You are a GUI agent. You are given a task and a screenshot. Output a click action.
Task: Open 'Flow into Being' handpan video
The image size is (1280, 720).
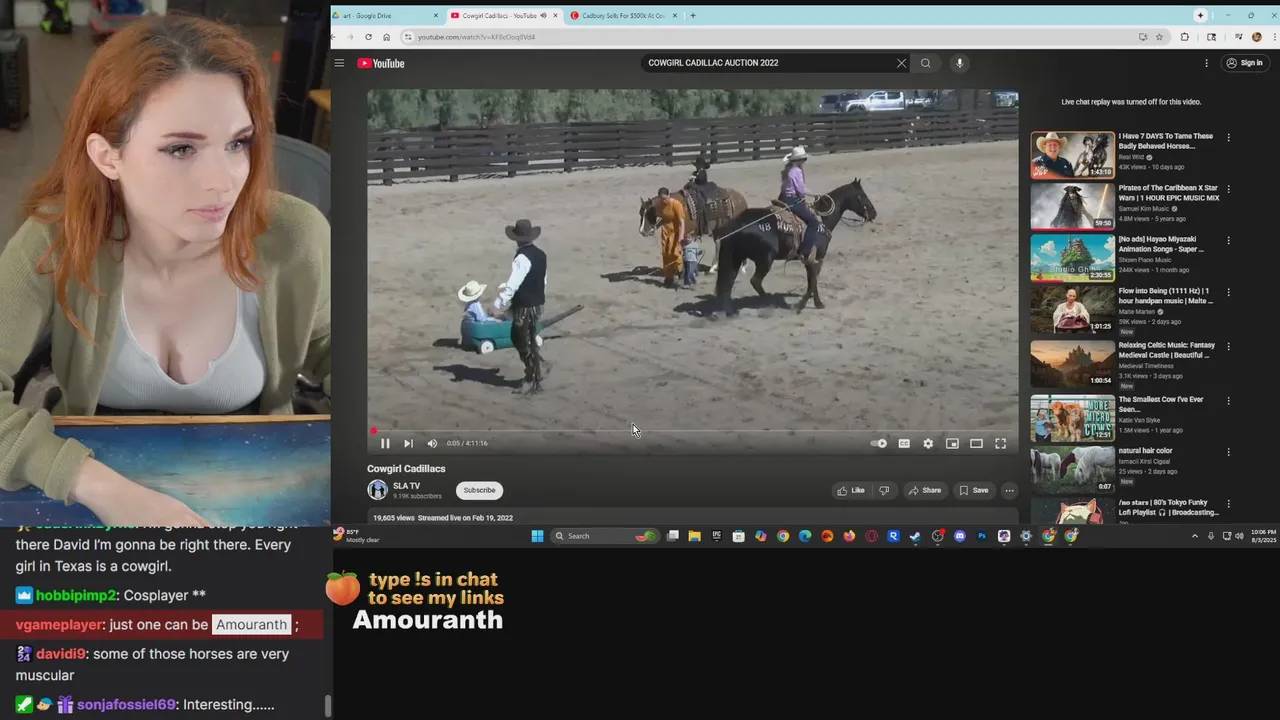pos(1072,310)
